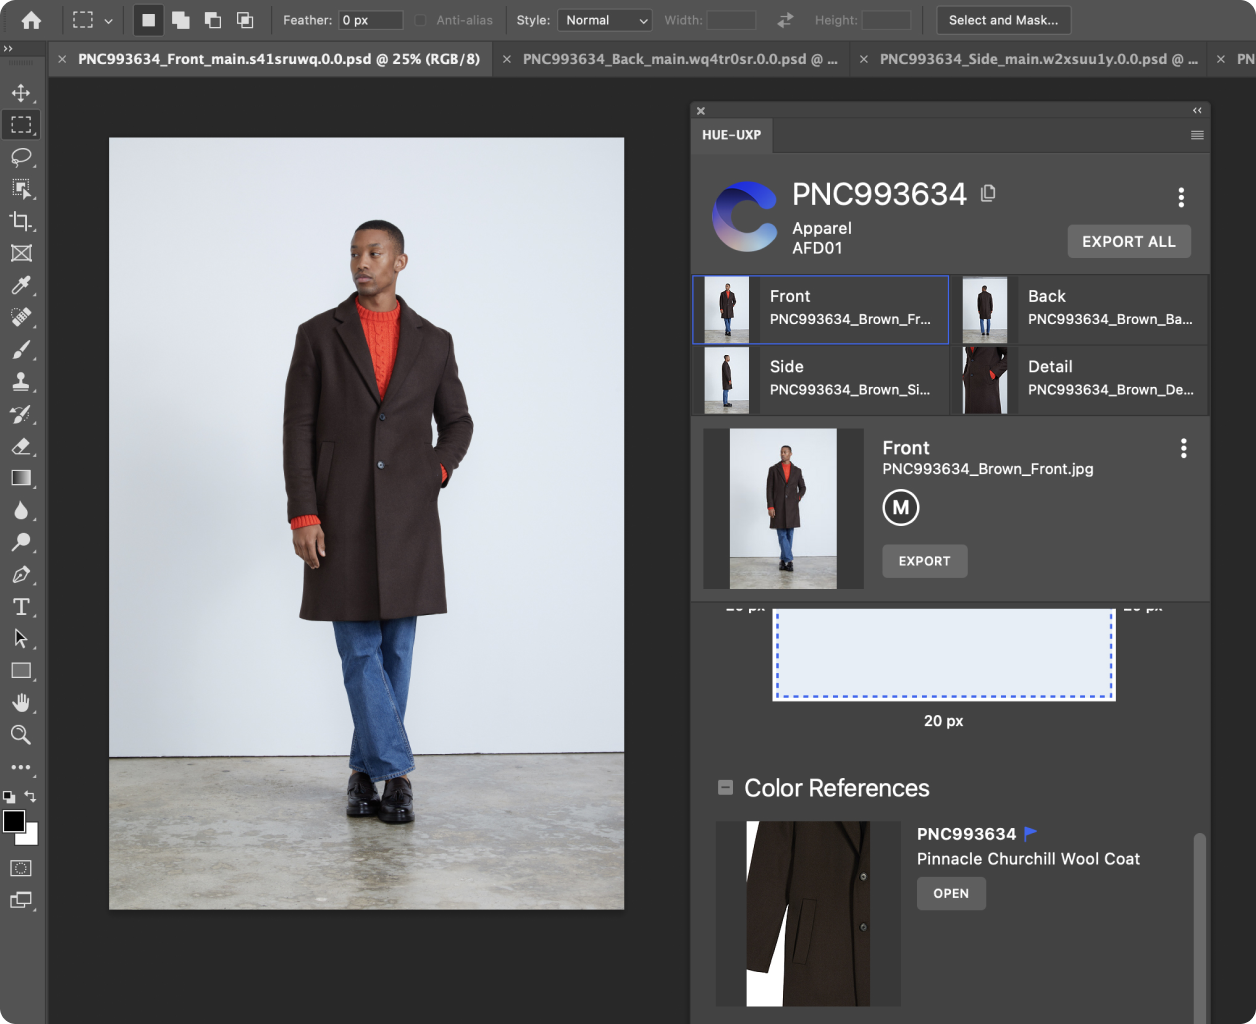Copy the PNC993634 product ID
Viewport: 1256px width, 1024px height.
pyautogui.click(x=988, y=193)
